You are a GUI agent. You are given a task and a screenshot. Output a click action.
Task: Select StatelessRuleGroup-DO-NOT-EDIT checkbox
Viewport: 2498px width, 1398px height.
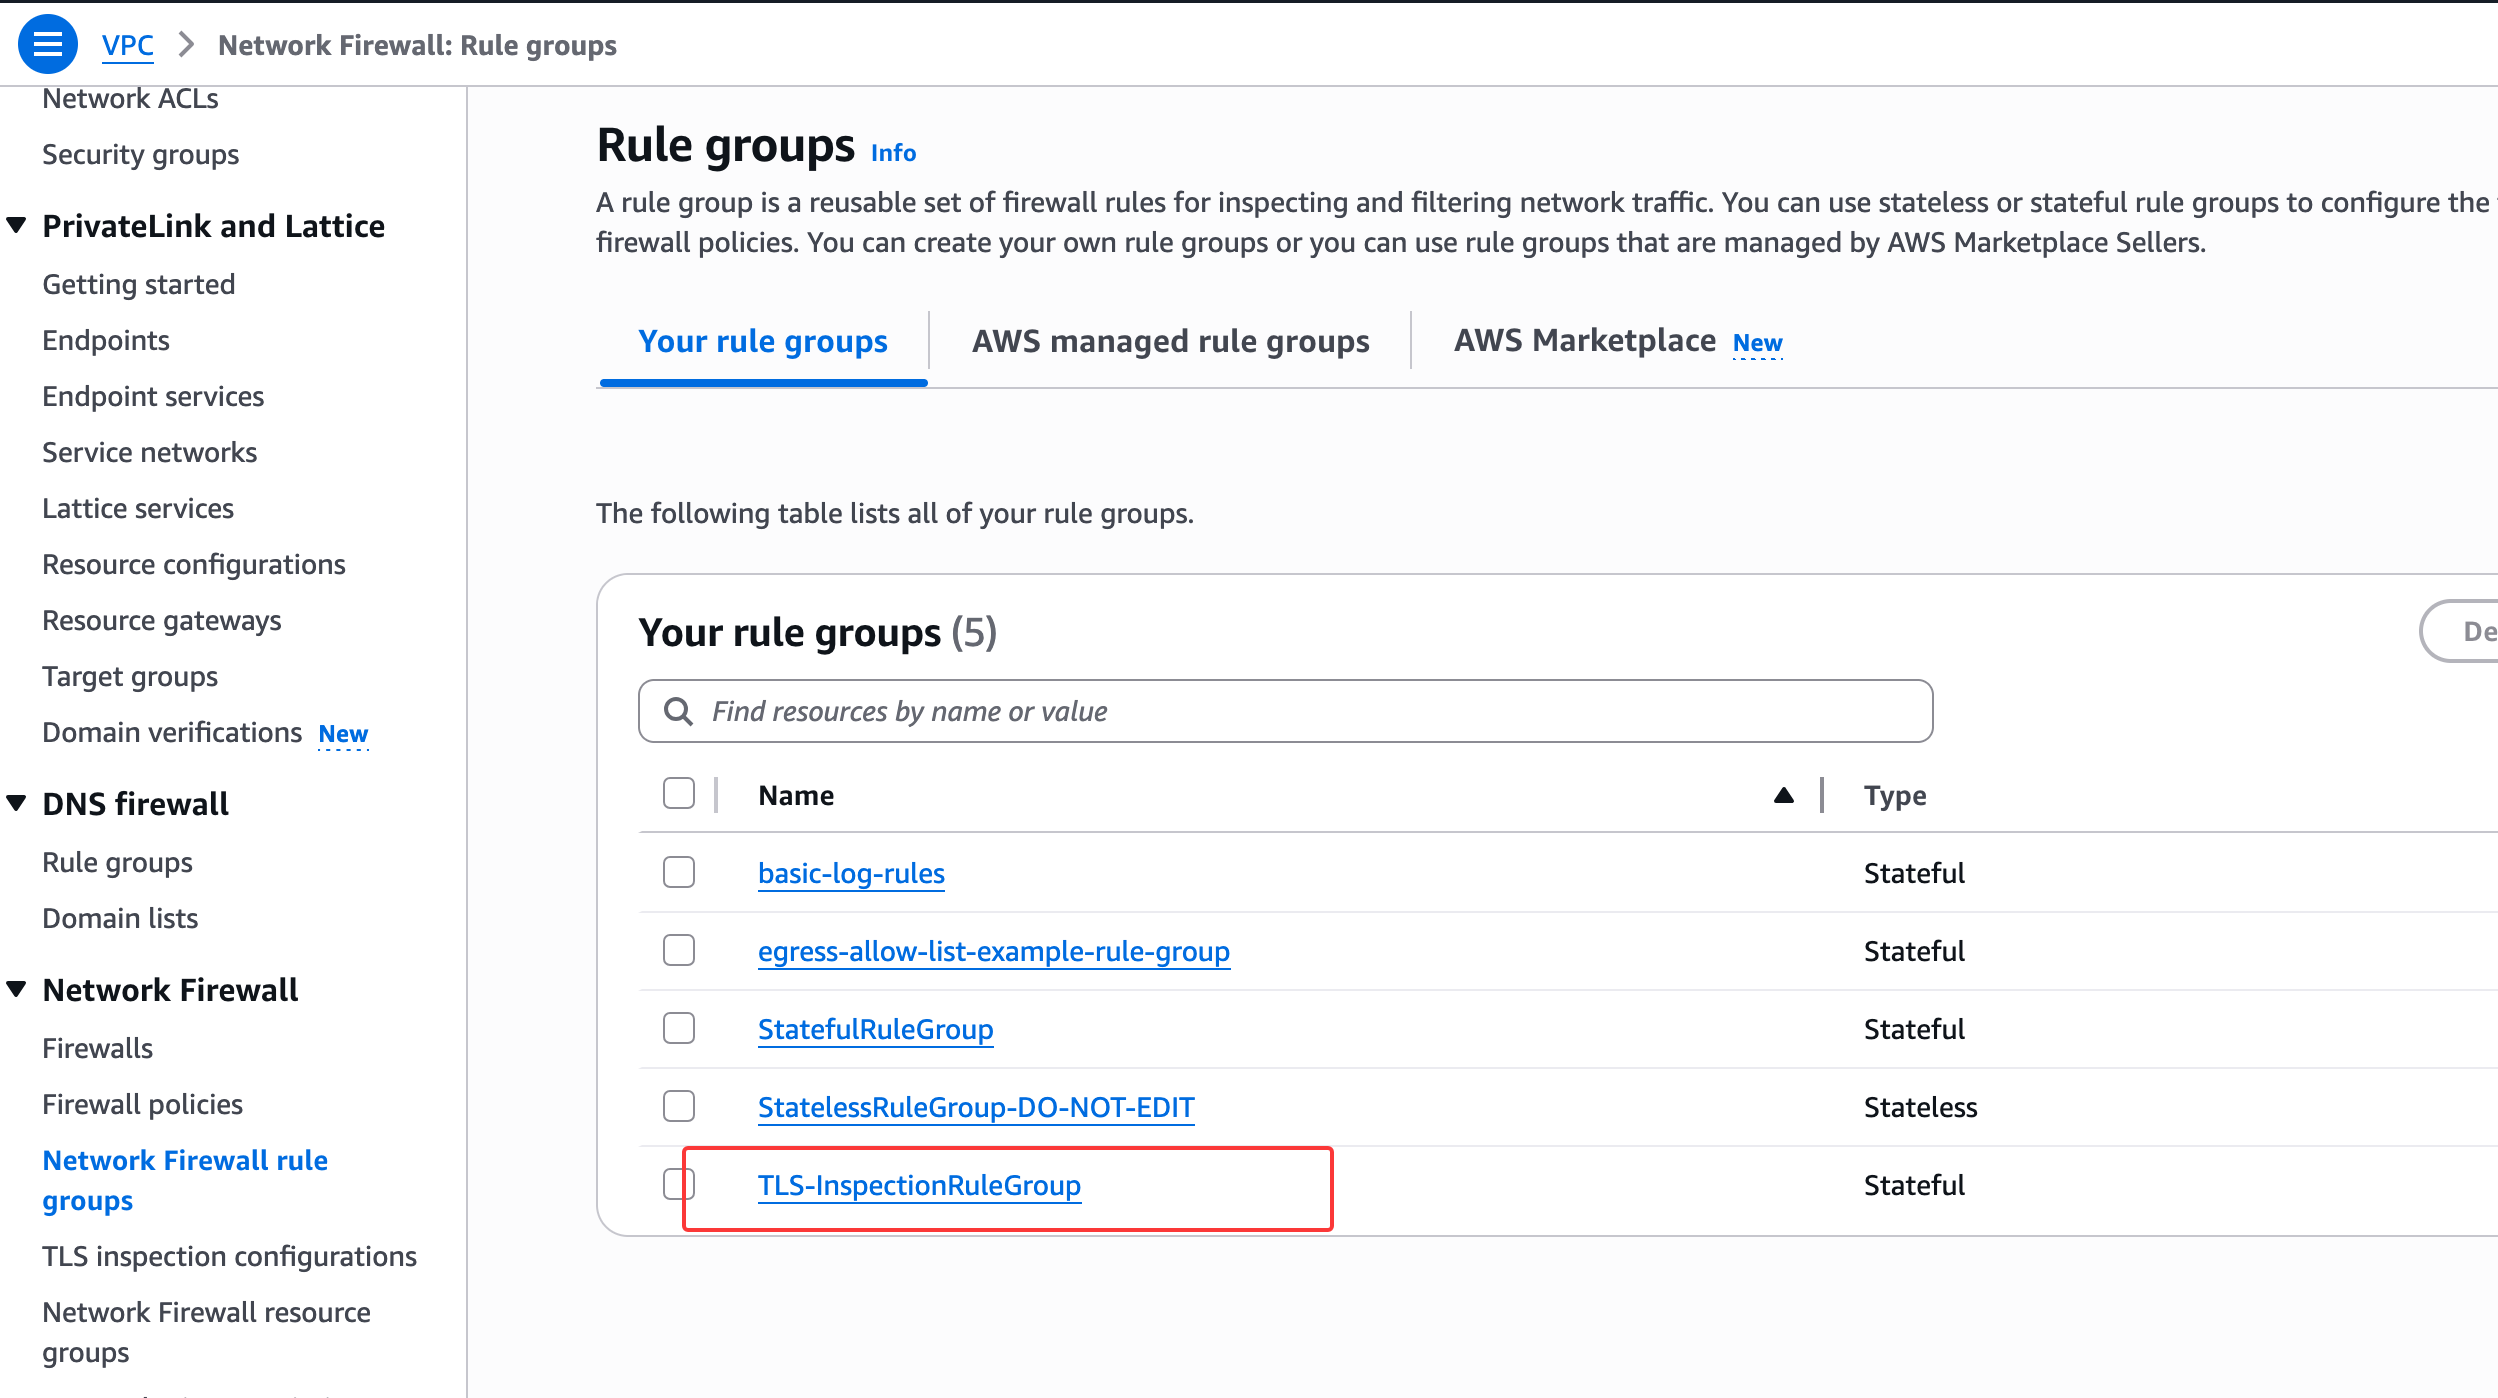pyautogui.click(x=678, y=1106)
